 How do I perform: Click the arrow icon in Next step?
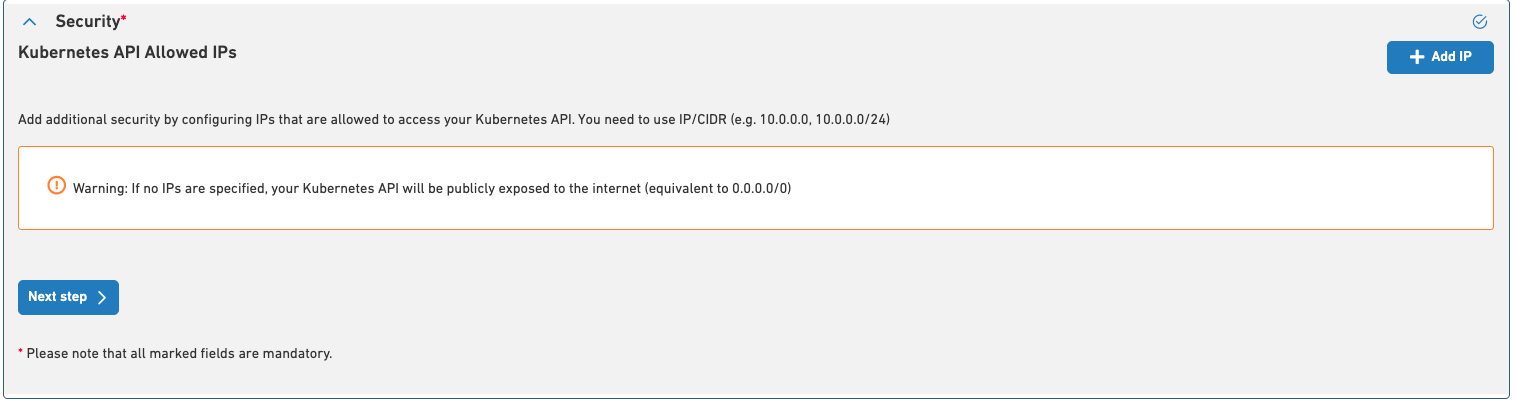tap(102, 297)
